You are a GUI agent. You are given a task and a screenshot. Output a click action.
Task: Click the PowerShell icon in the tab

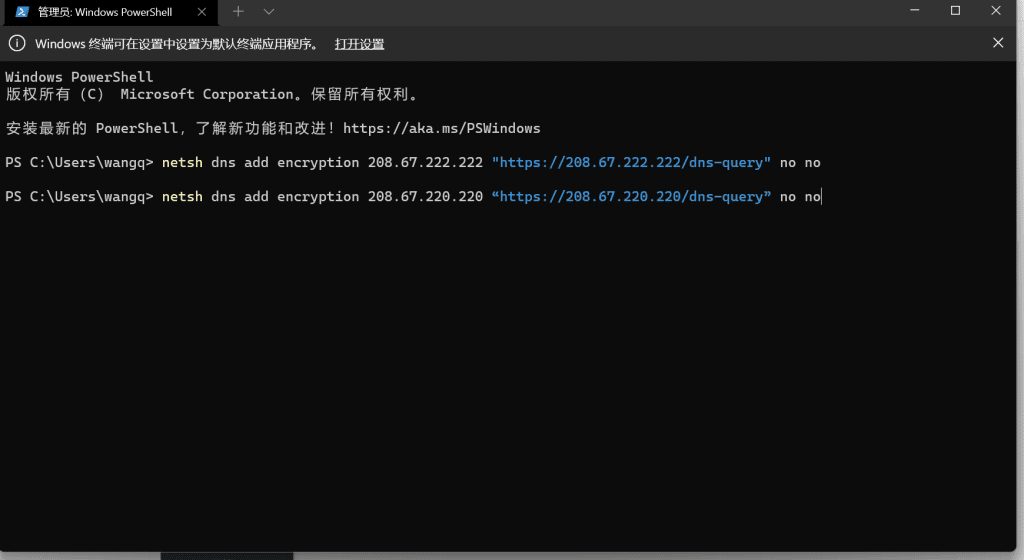point(22,12)
